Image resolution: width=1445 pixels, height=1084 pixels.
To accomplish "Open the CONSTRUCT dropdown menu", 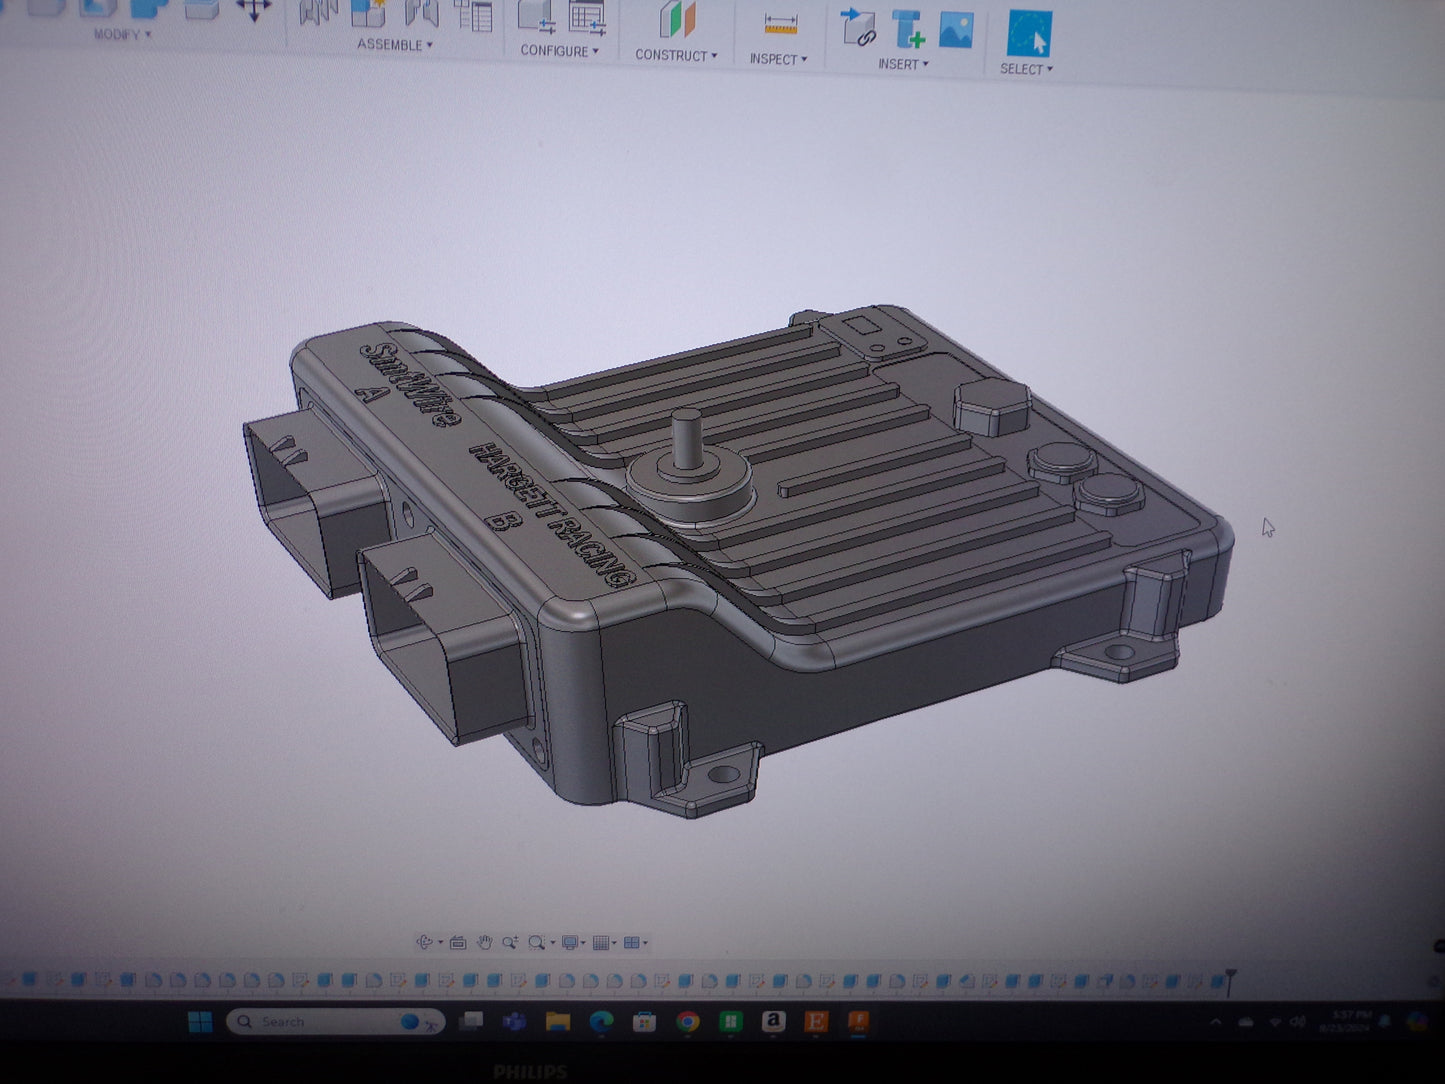I will pos(676,56).
